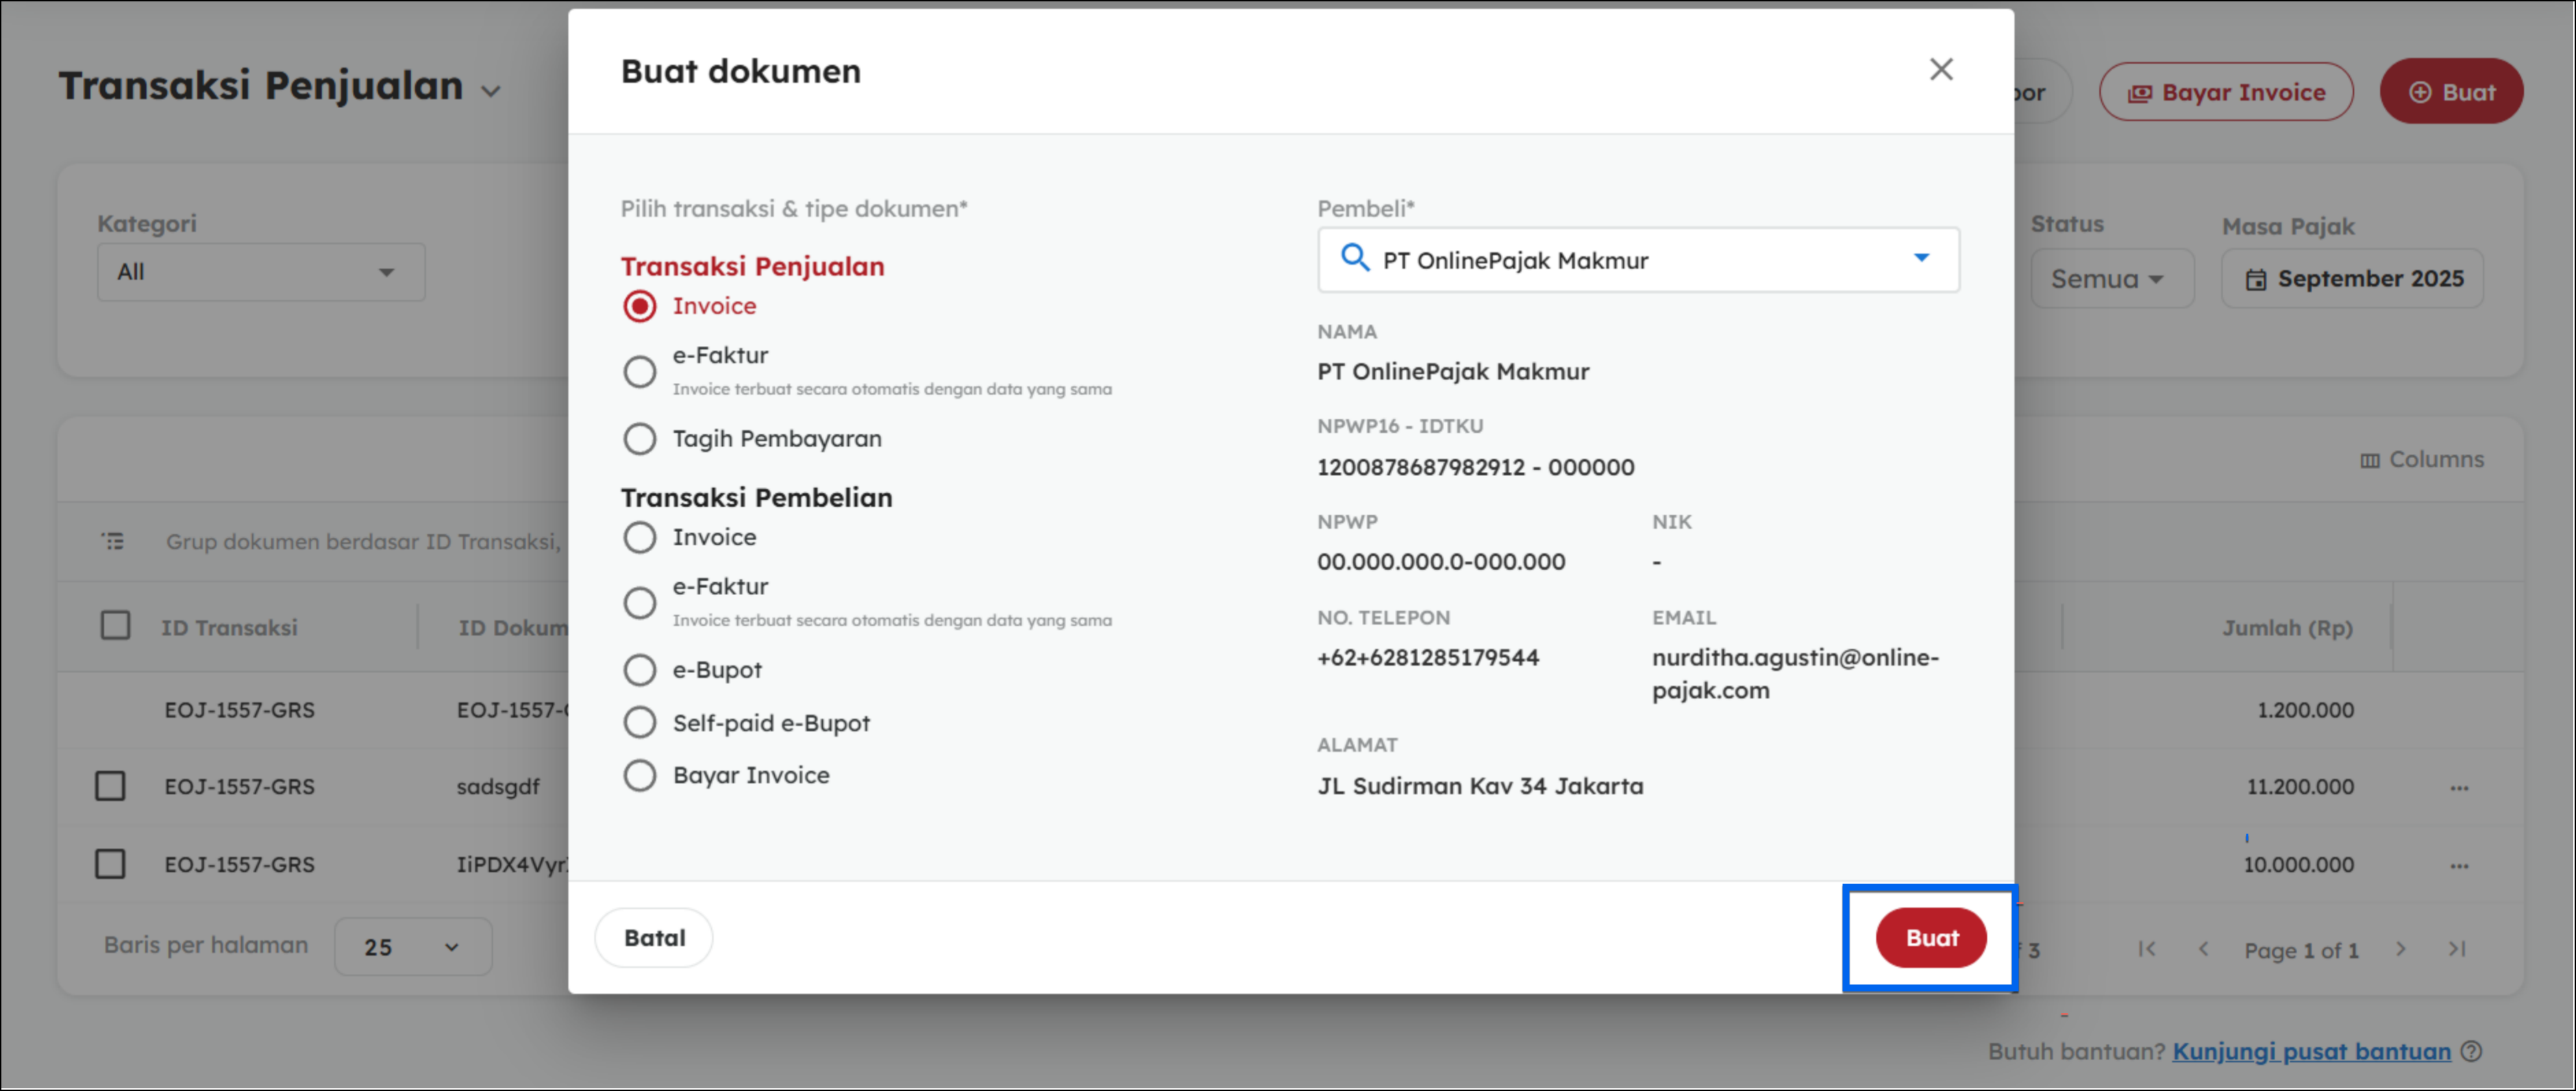Click the calendar icon in Masa Pajak
2576x1091 pixels.
pos(2256,280)
